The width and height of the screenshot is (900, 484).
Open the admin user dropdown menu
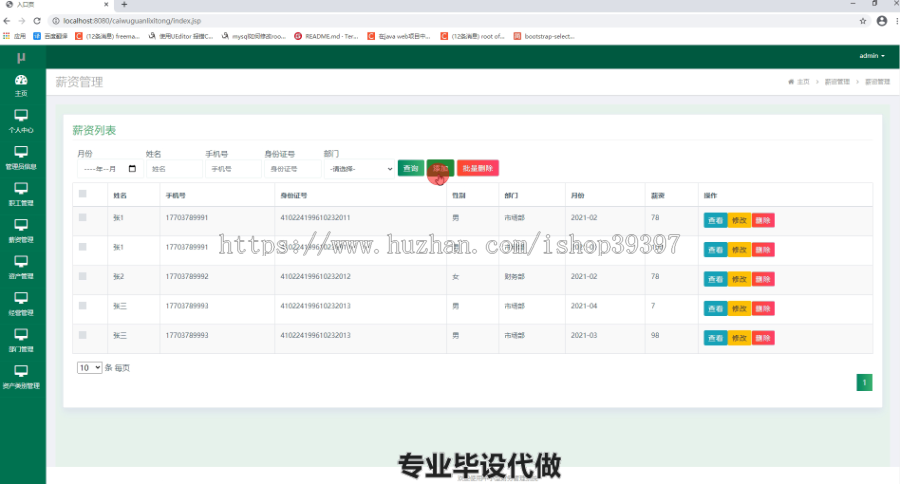point(872,56)
